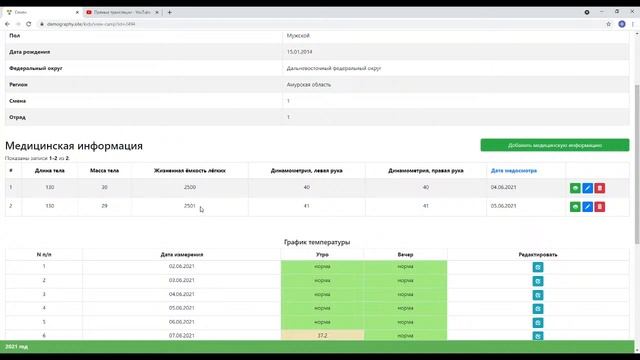
Task: Click the Динамометрия, правая рука header
Action: click(426, 171)
